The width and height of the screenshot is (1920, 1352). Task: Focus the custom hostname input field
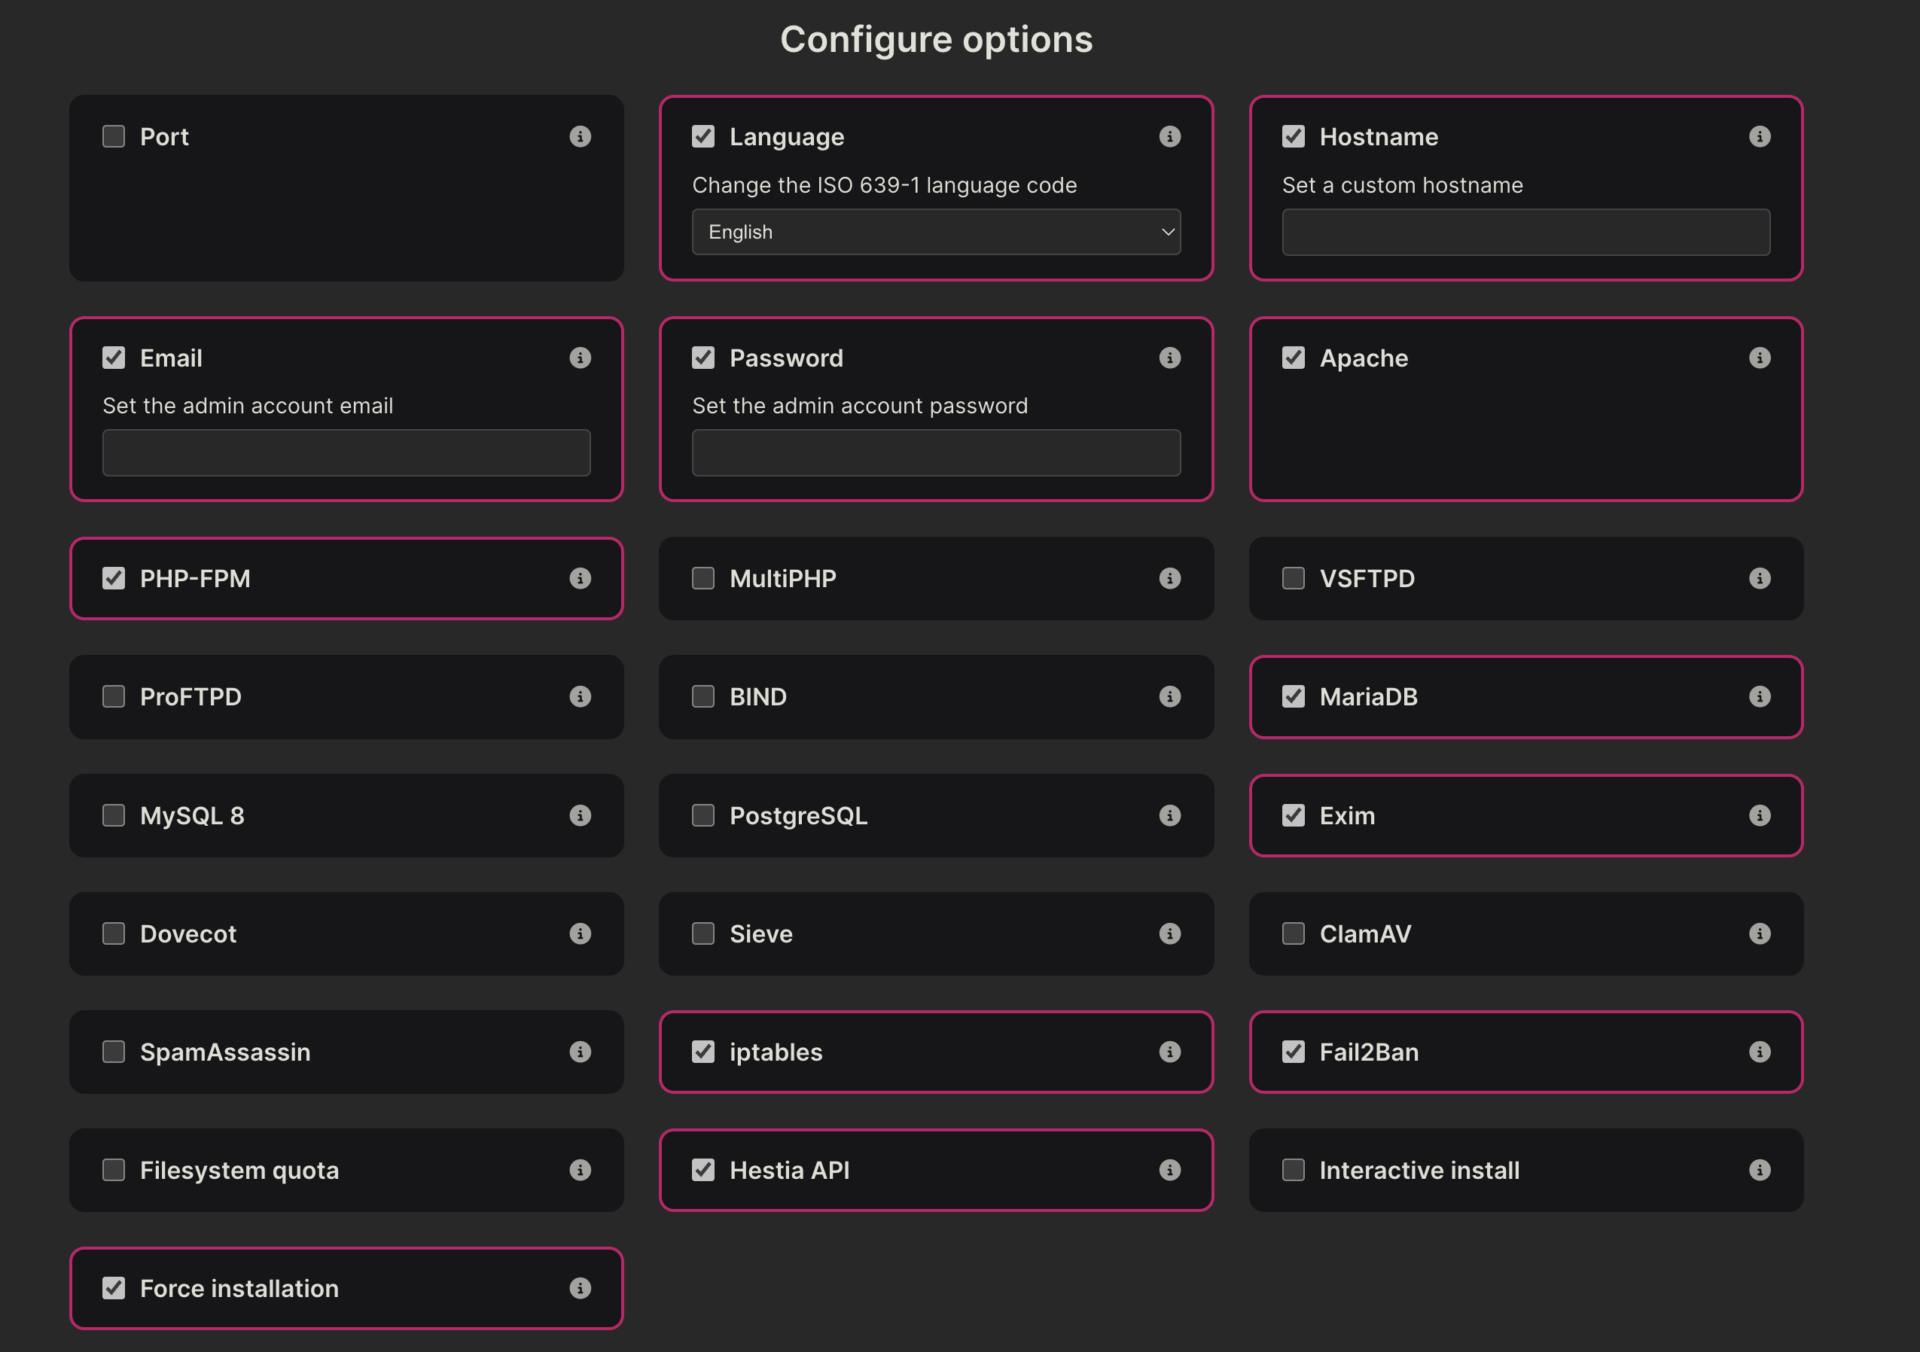tap(1526, 232)
